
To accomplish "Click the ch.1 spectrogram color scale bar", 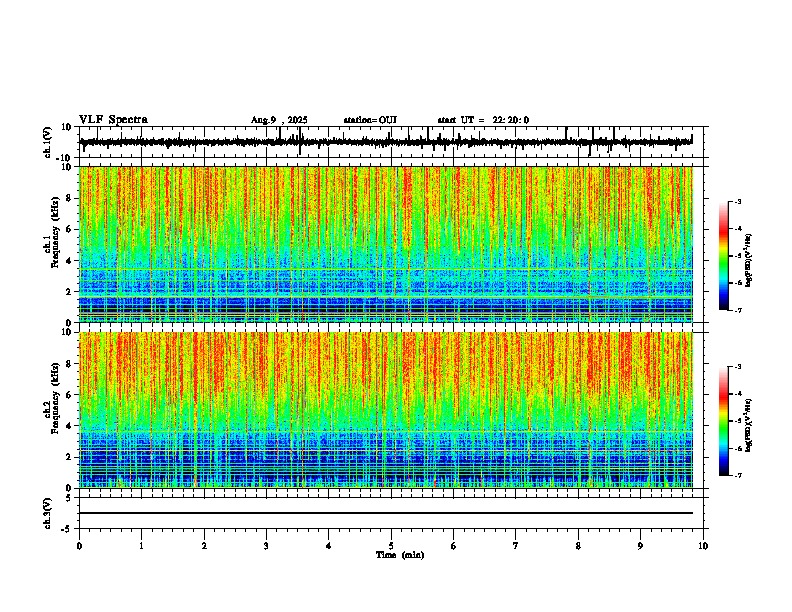I will click(724, 256).
